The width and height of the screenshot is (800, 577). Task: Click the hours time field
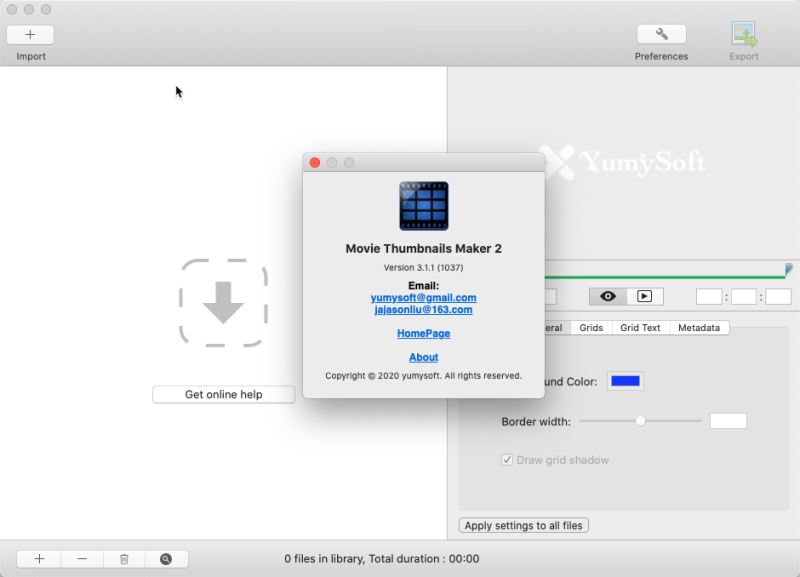tap(709, 296)
